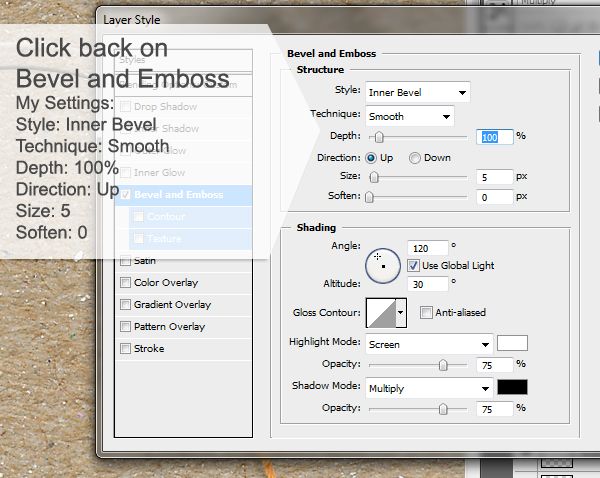Click the Size slider handle
600x478 pixels.
pos(374,177)
